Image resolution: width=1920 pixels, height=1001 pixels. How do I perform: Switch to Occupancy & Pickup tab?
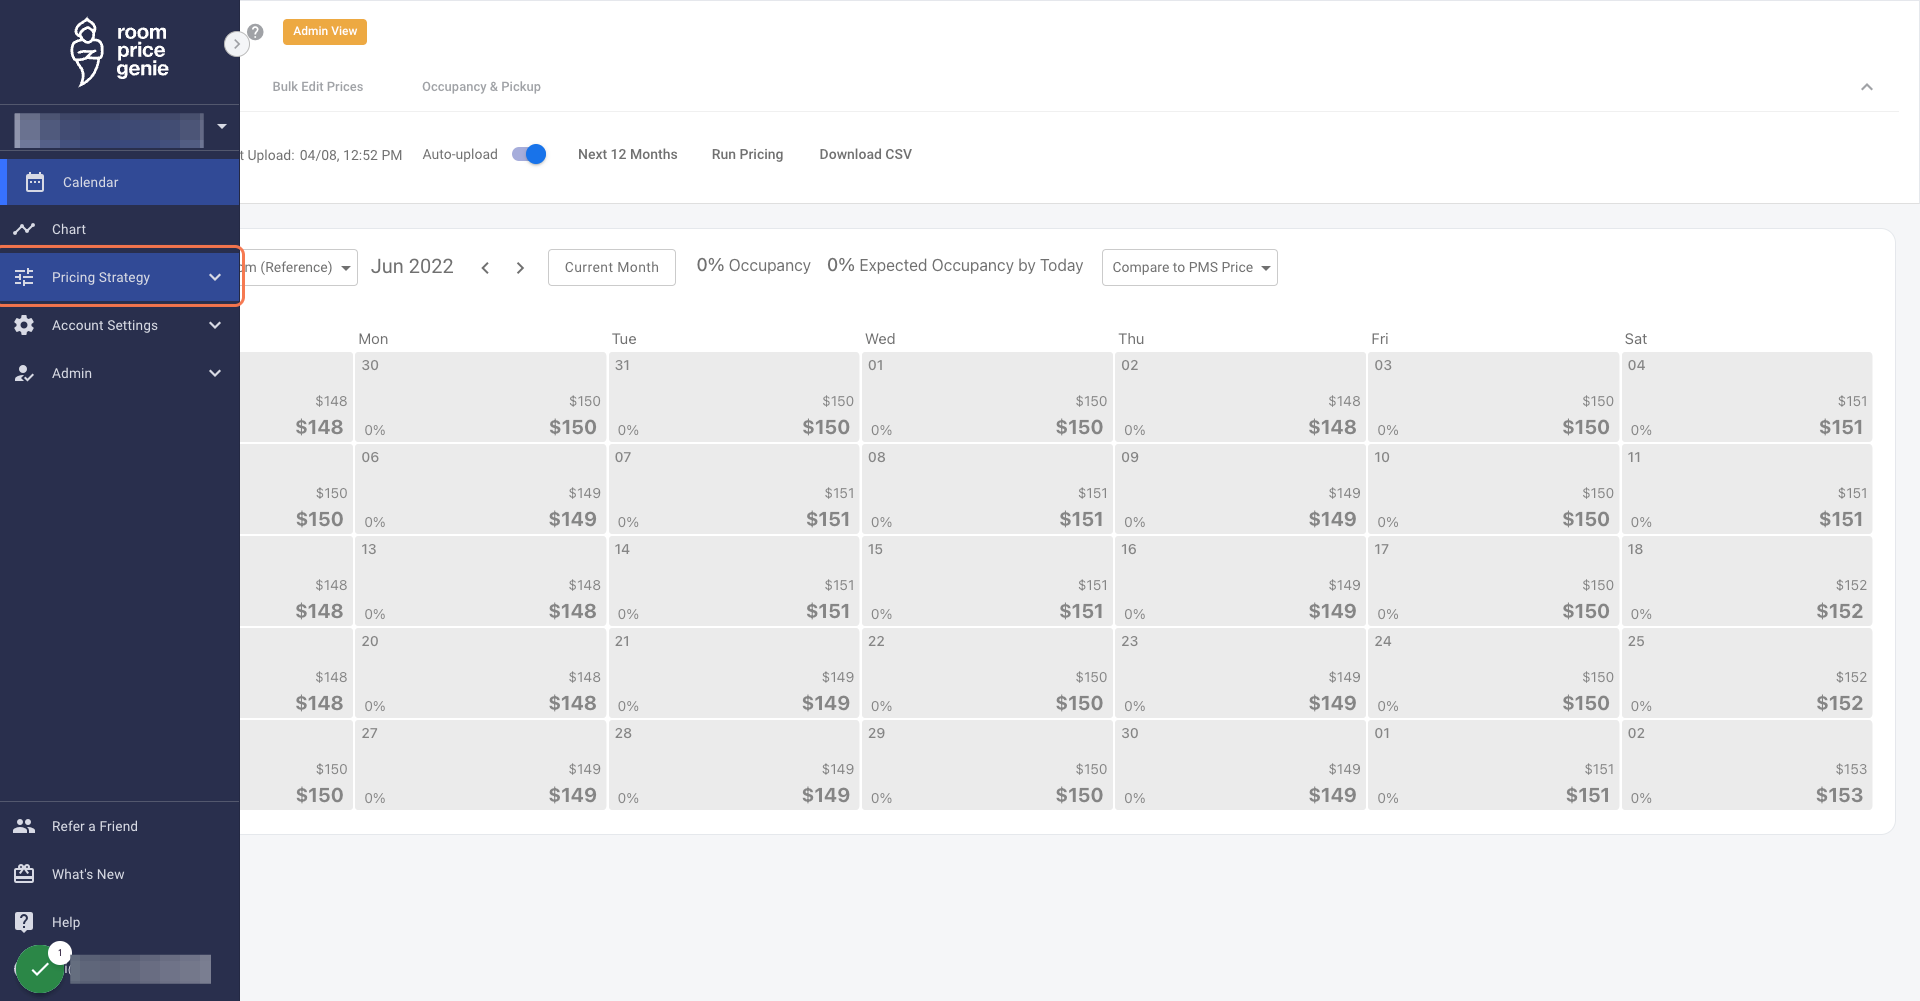coord(481,87)
